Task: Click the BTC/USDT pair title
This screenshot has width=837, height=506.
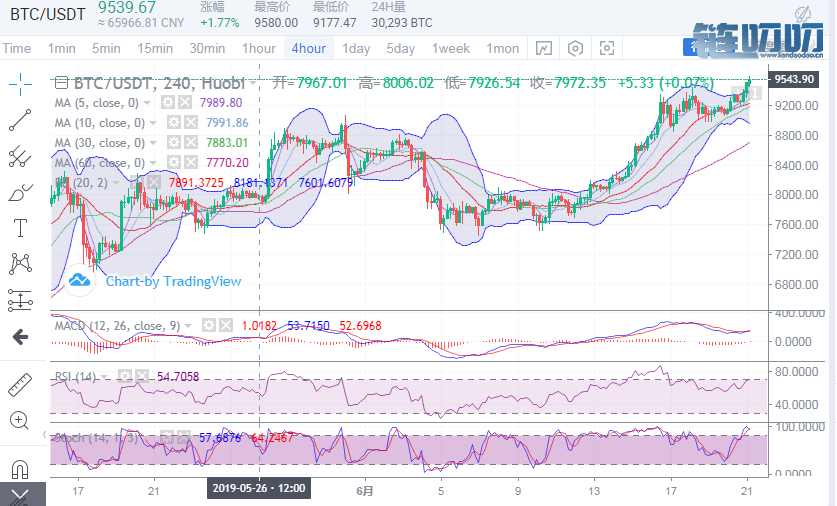Action: tap(48, 14)
